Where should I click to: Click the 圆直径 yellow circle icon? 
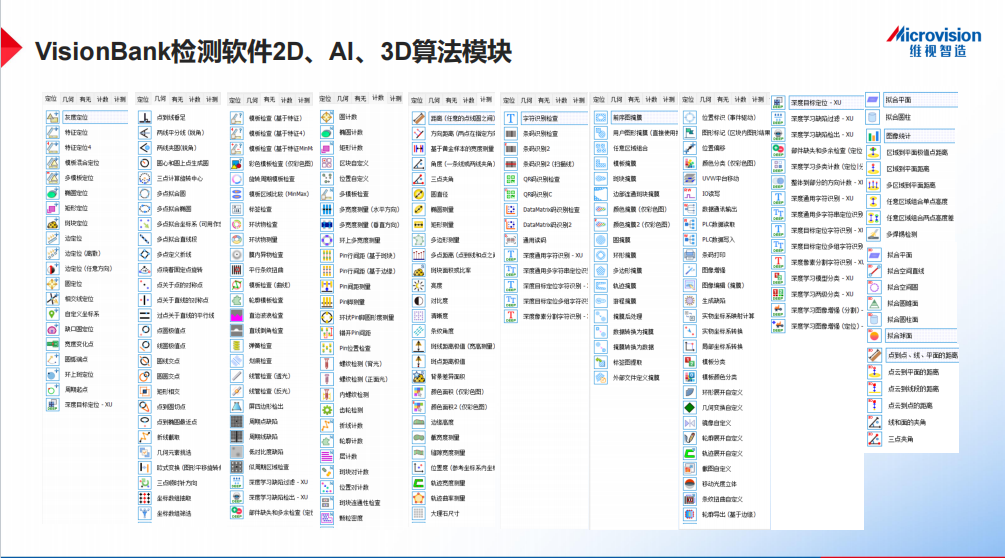pos(419,194)
